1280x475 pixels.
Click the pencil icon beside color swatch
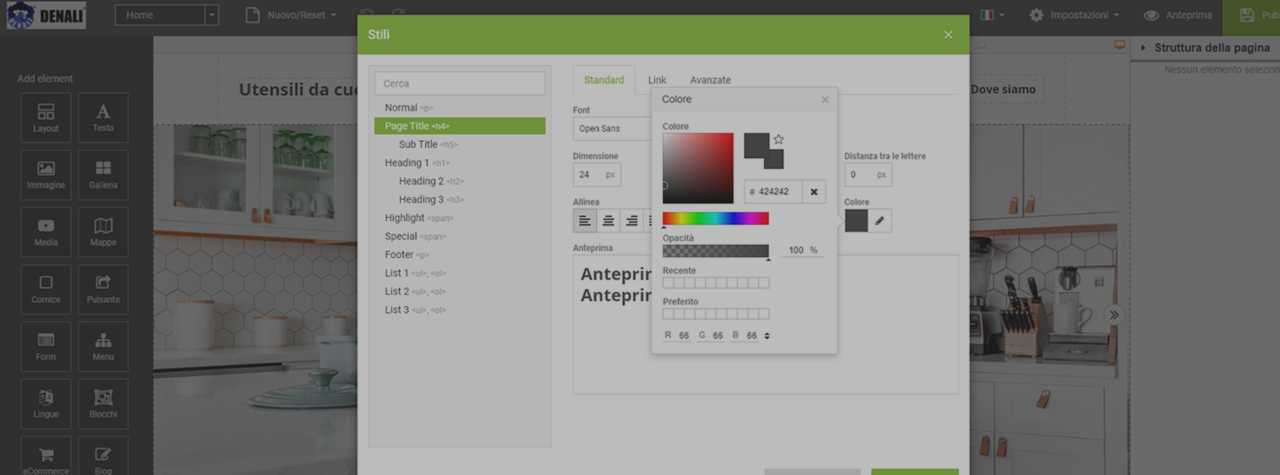pyautogui.click(x=879, y=221)
